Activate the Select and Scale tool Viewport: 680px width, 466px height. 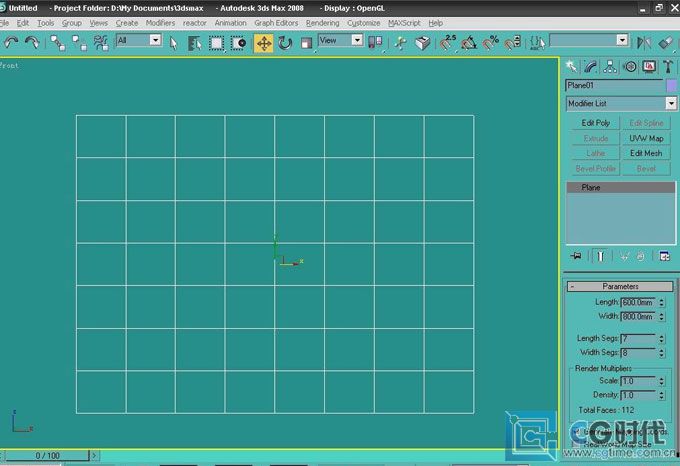click(x=306, y=43)
